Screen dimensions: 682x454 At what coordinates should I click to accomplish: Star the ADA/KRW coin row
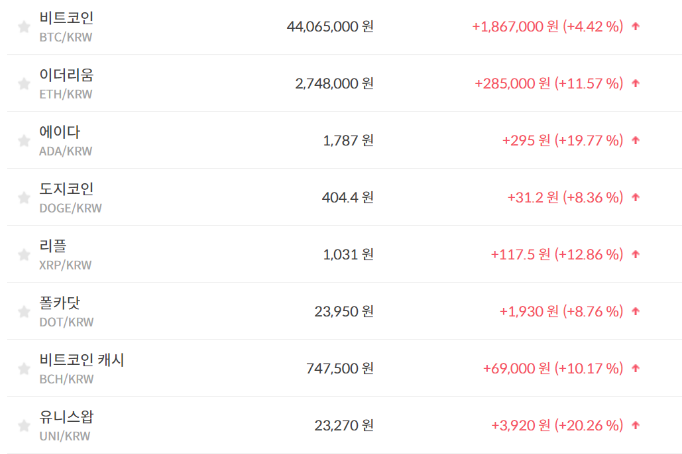pos(24,141)
